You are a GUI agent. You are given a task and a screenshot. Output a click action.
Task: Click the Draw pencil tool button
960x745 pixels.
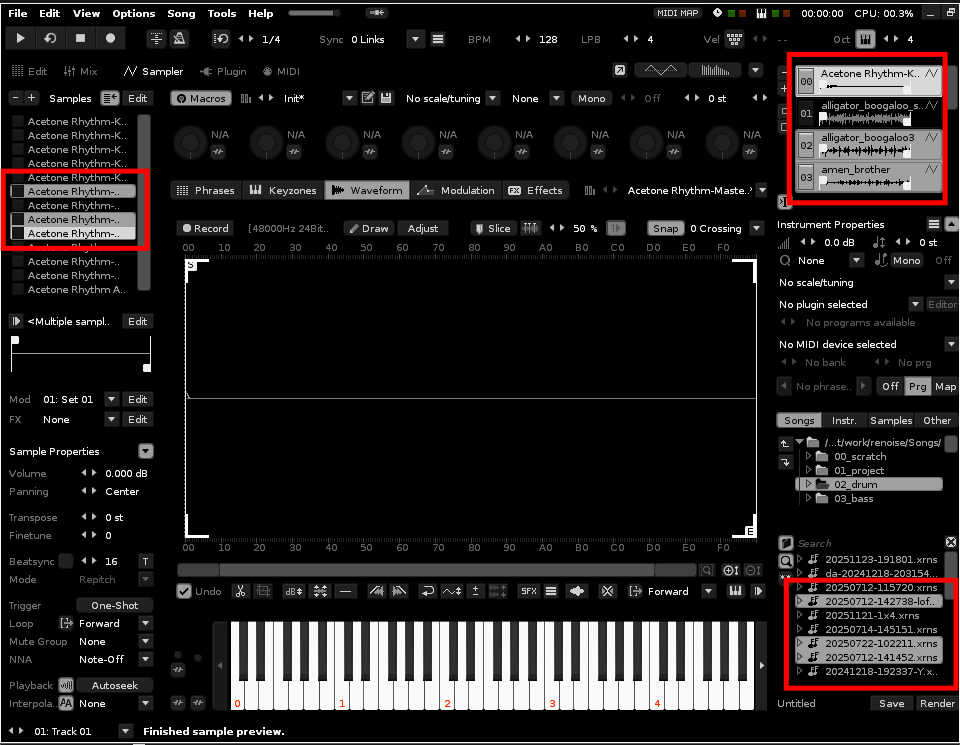coord(368,228)
